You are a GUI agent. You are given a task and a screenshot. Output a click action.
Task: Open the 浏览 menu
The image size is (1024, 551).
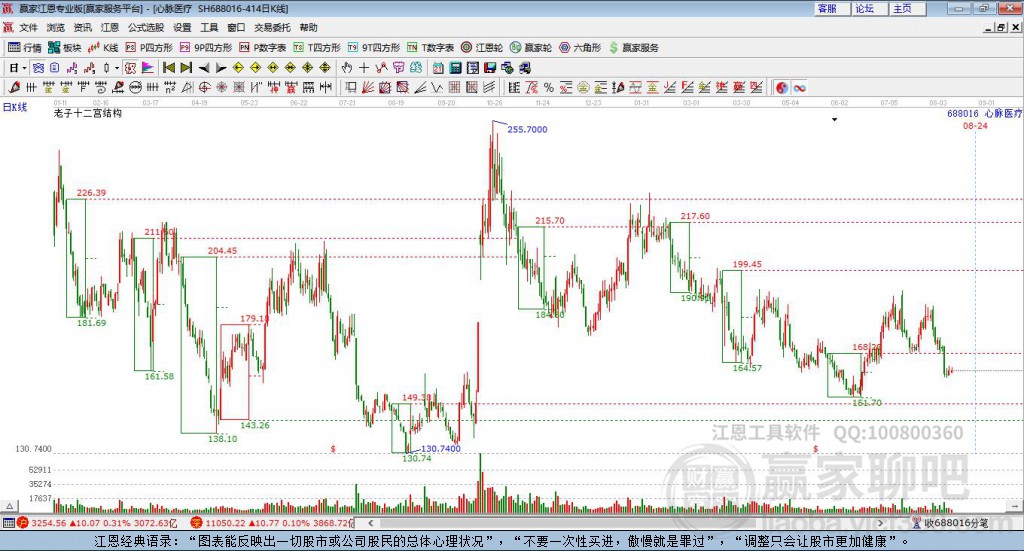tap(56, 27)
